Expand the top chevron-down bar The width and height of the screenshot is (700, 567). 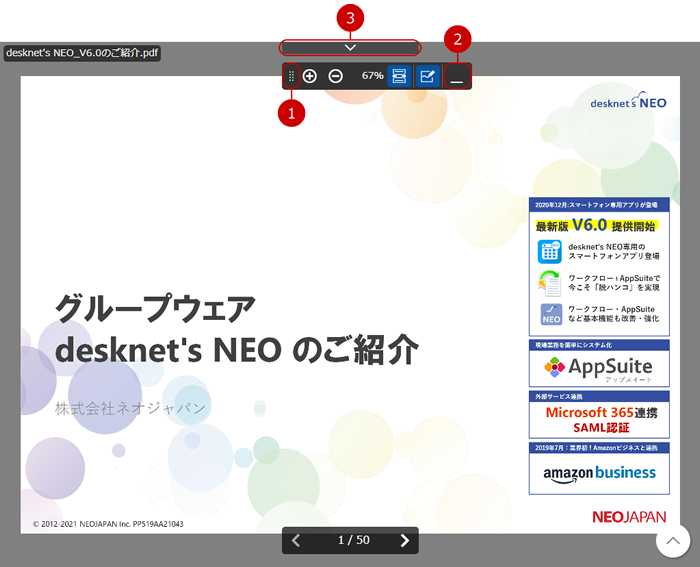[350, 47]
